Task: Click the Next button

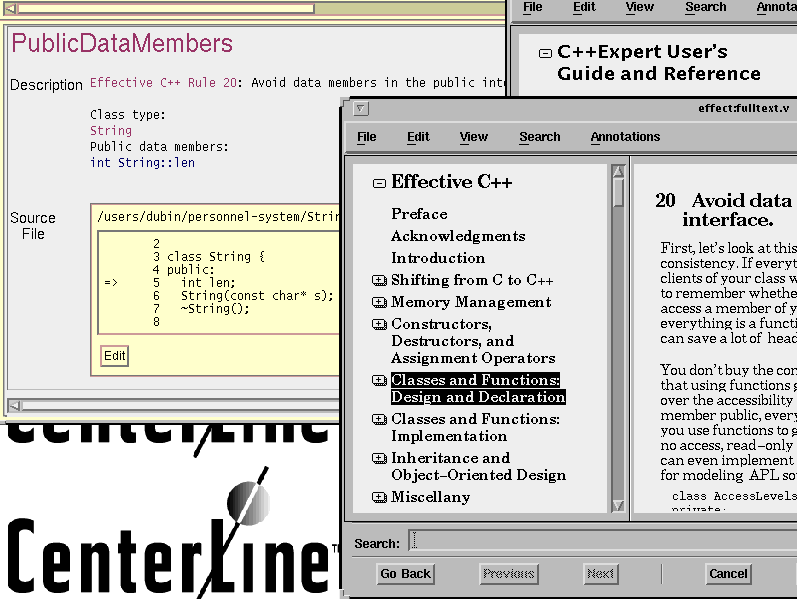Action: 600,574
